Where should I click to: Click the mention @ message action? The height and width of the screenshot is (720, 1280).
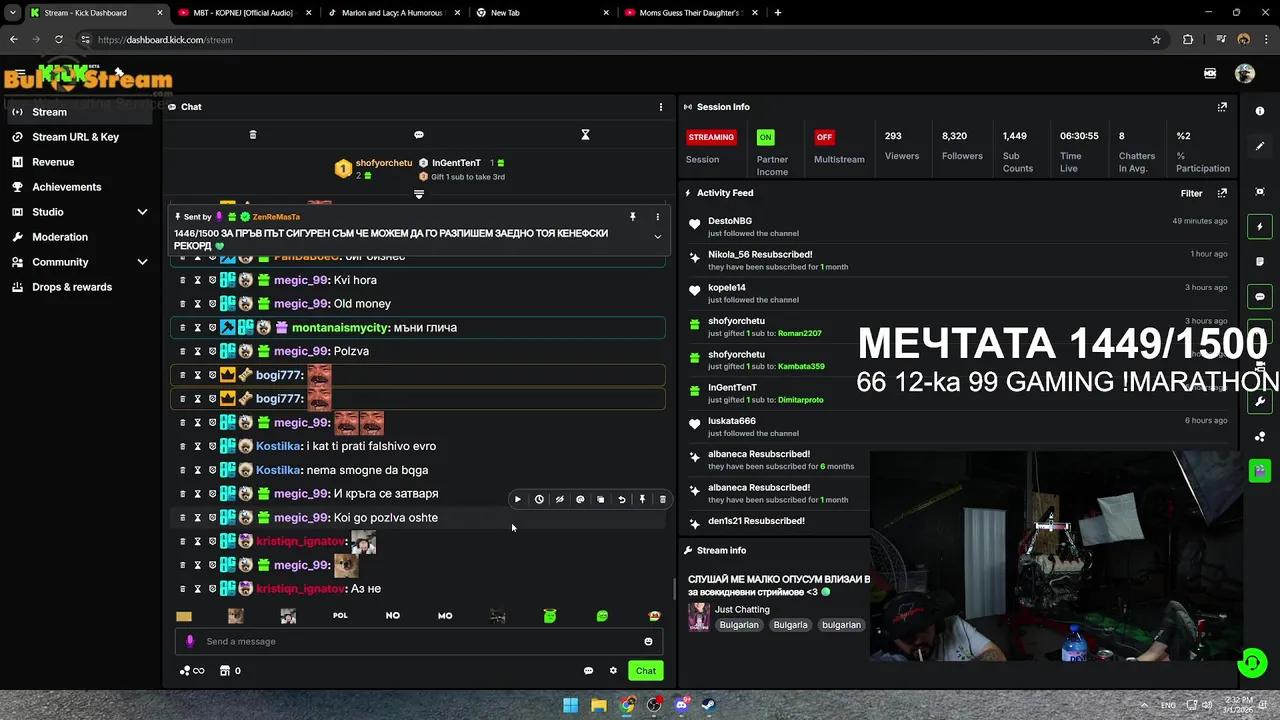coord(580,499)
